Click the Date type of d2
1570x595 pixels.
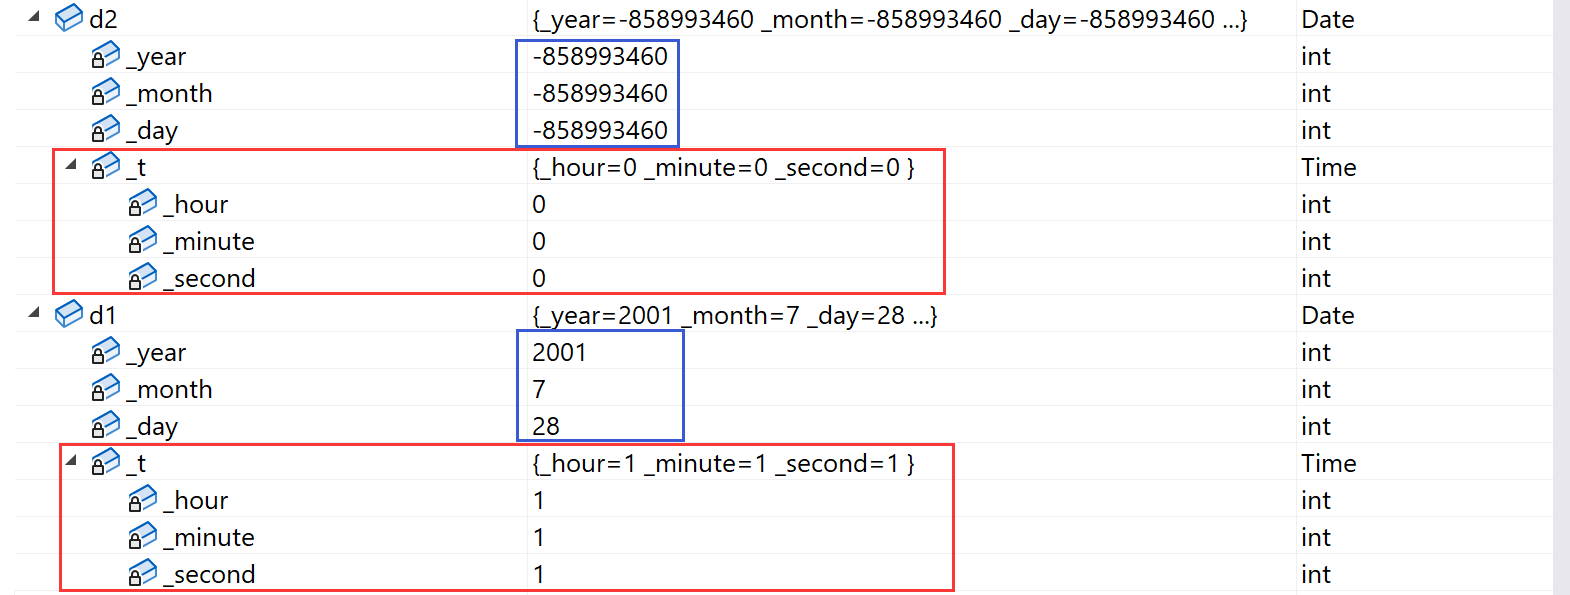1328,19
